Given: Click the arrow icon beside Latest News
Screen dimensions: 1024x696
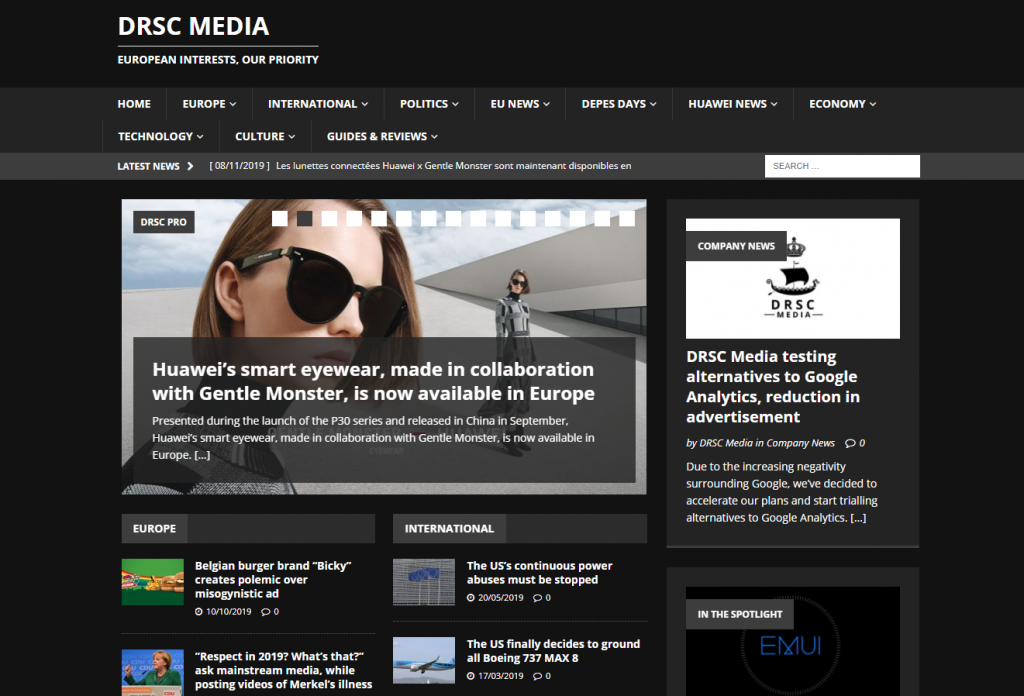Looking at the screenshot, I should 190,166.
